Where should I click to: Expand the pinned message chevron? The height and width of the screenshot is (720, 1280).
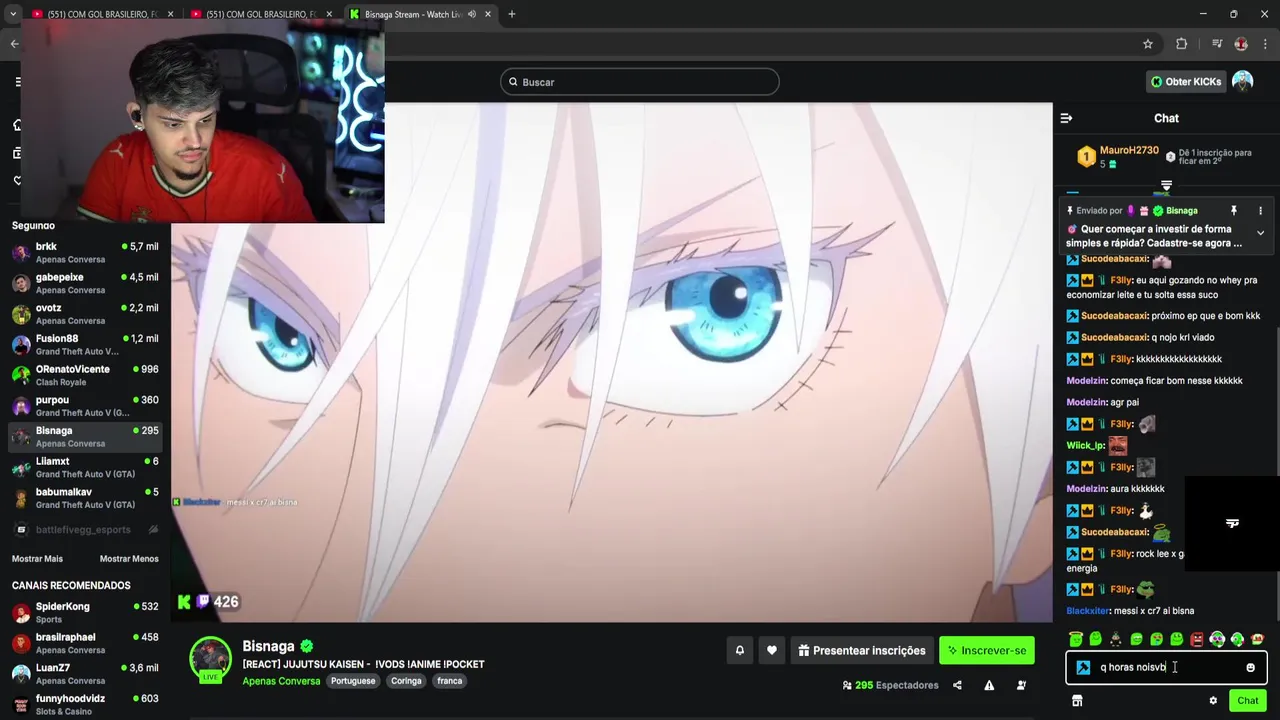(x=1260, y=233)
